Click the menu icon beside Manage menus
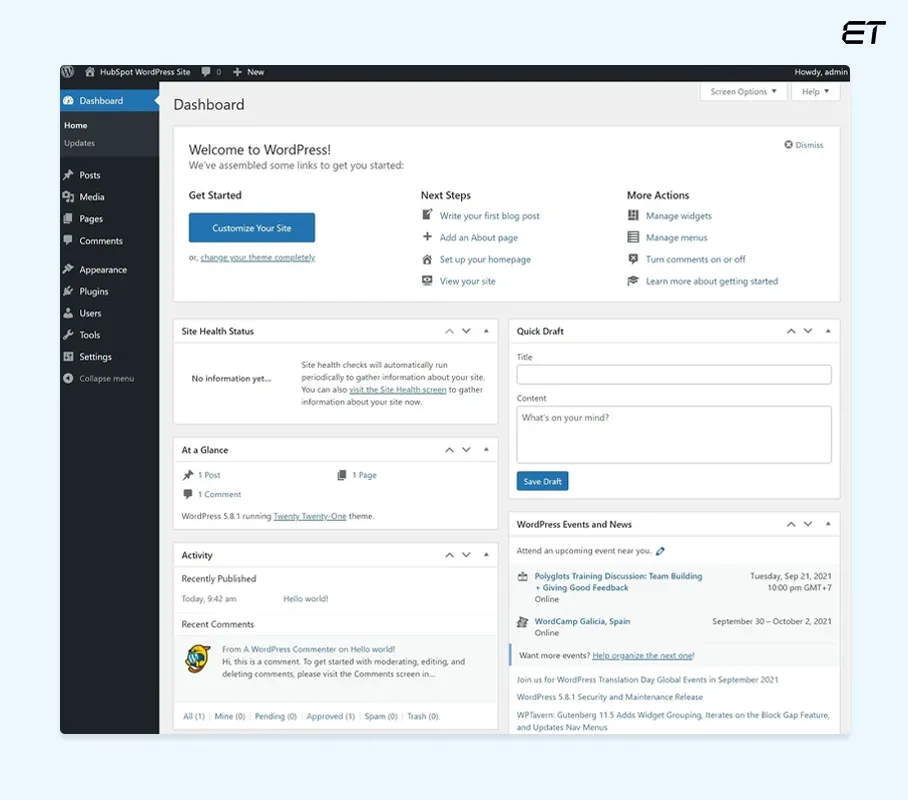 pyautogui.click(x=634, y=237)
